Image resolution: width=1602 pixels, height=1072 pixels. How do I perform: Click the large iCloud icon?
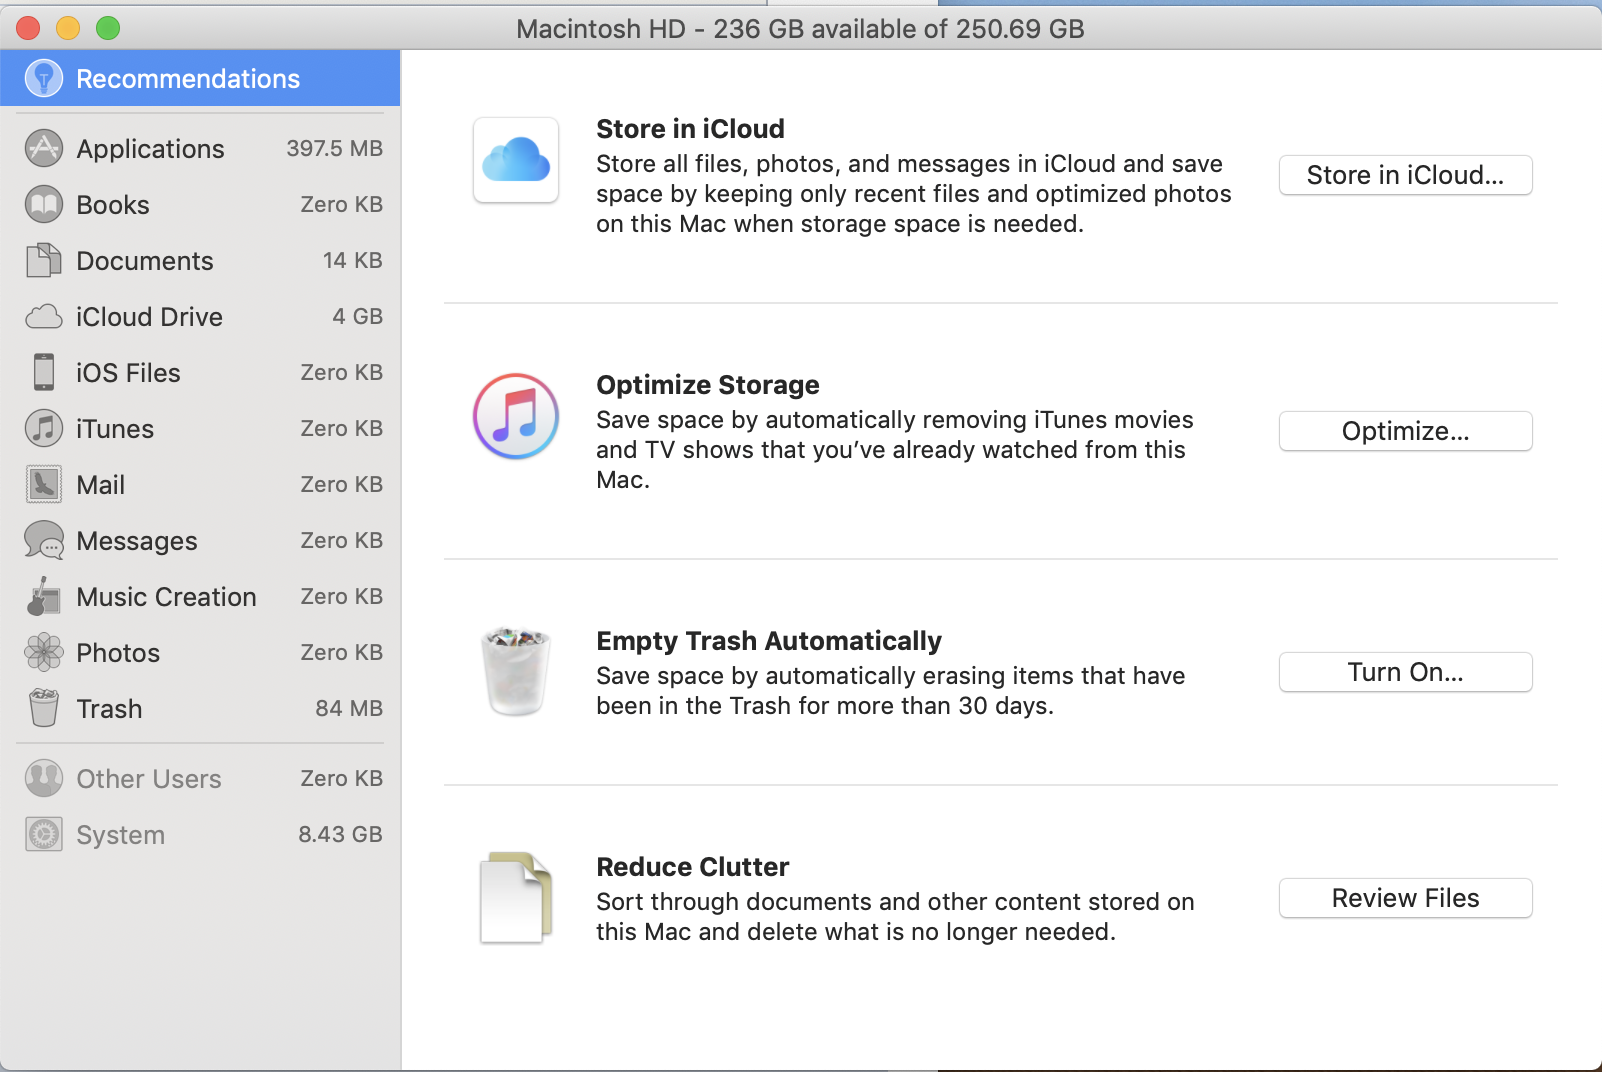point(516,160)
